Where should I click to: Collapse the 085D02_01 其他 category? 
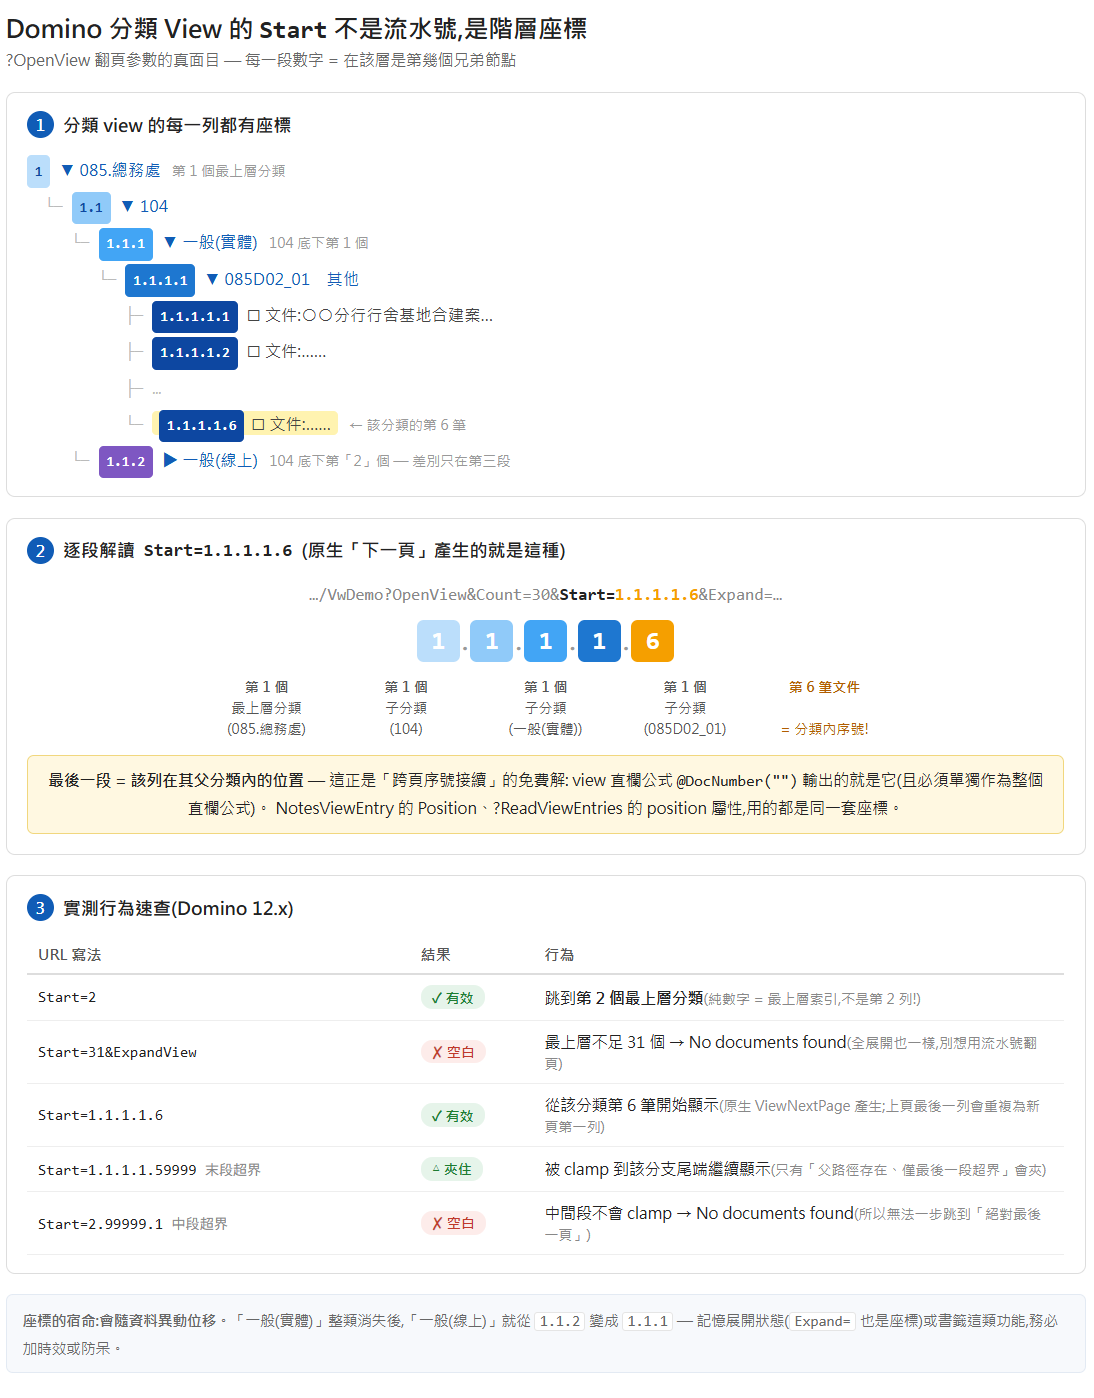[212, 279]
